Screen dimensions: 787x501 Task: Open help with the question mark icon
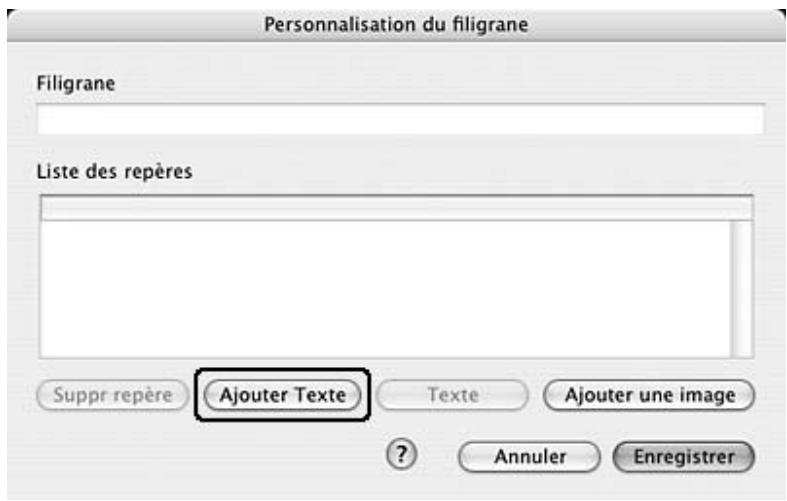pyautogui.click(x=401, y=455)
